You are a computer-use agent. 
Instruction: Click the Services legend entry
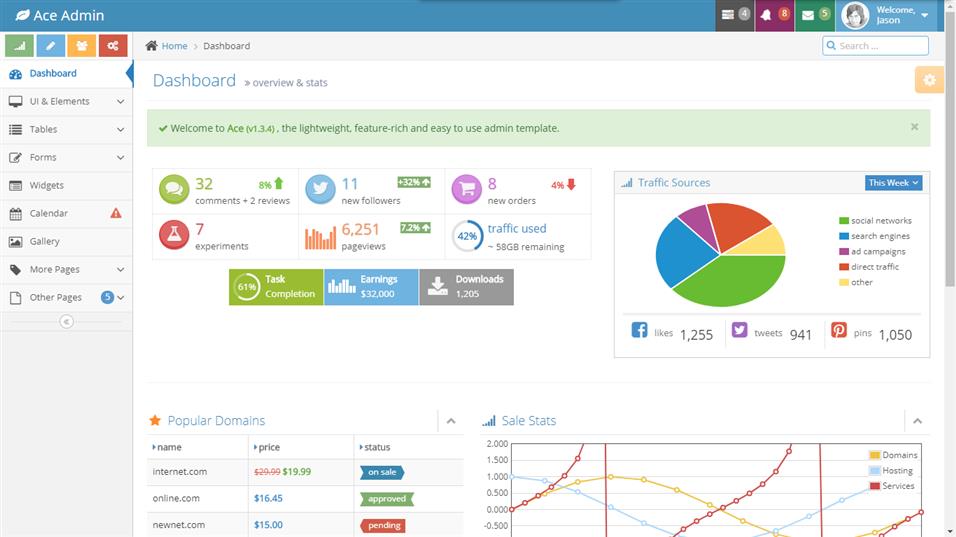(x=892, y=486)
